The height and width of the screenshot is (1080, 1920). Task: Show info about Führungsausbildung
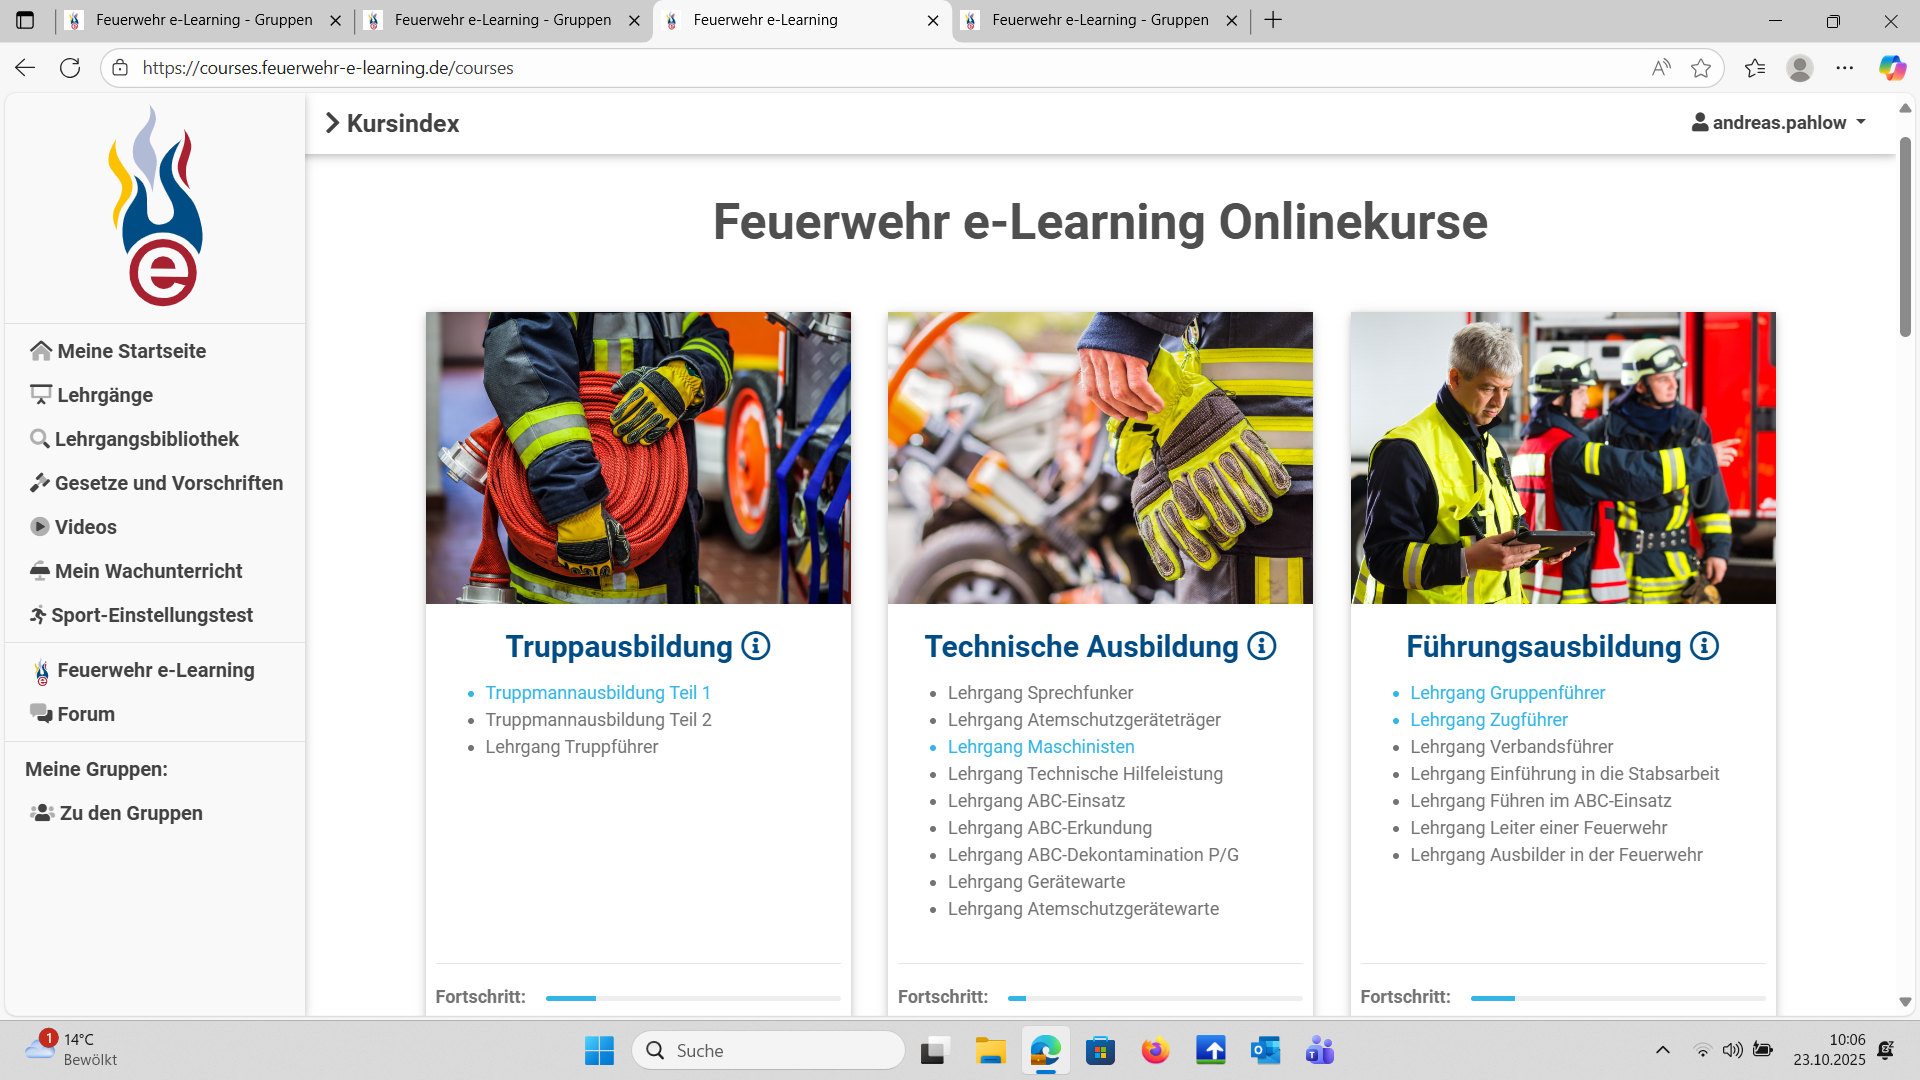click(x=1704, y=646)
